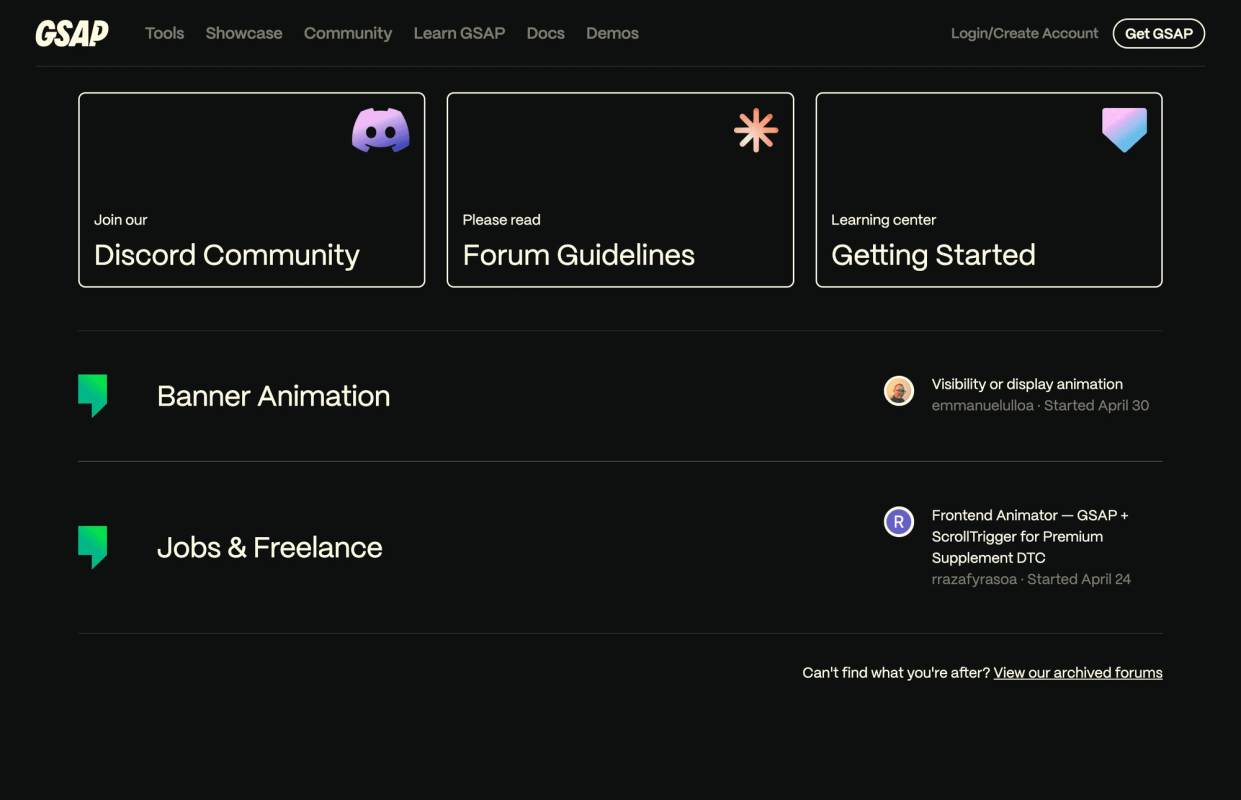The width and height of the screenshot is (1241, 800).
Task: Open the Forum Guidelines card title
Action: pos(579,255)
